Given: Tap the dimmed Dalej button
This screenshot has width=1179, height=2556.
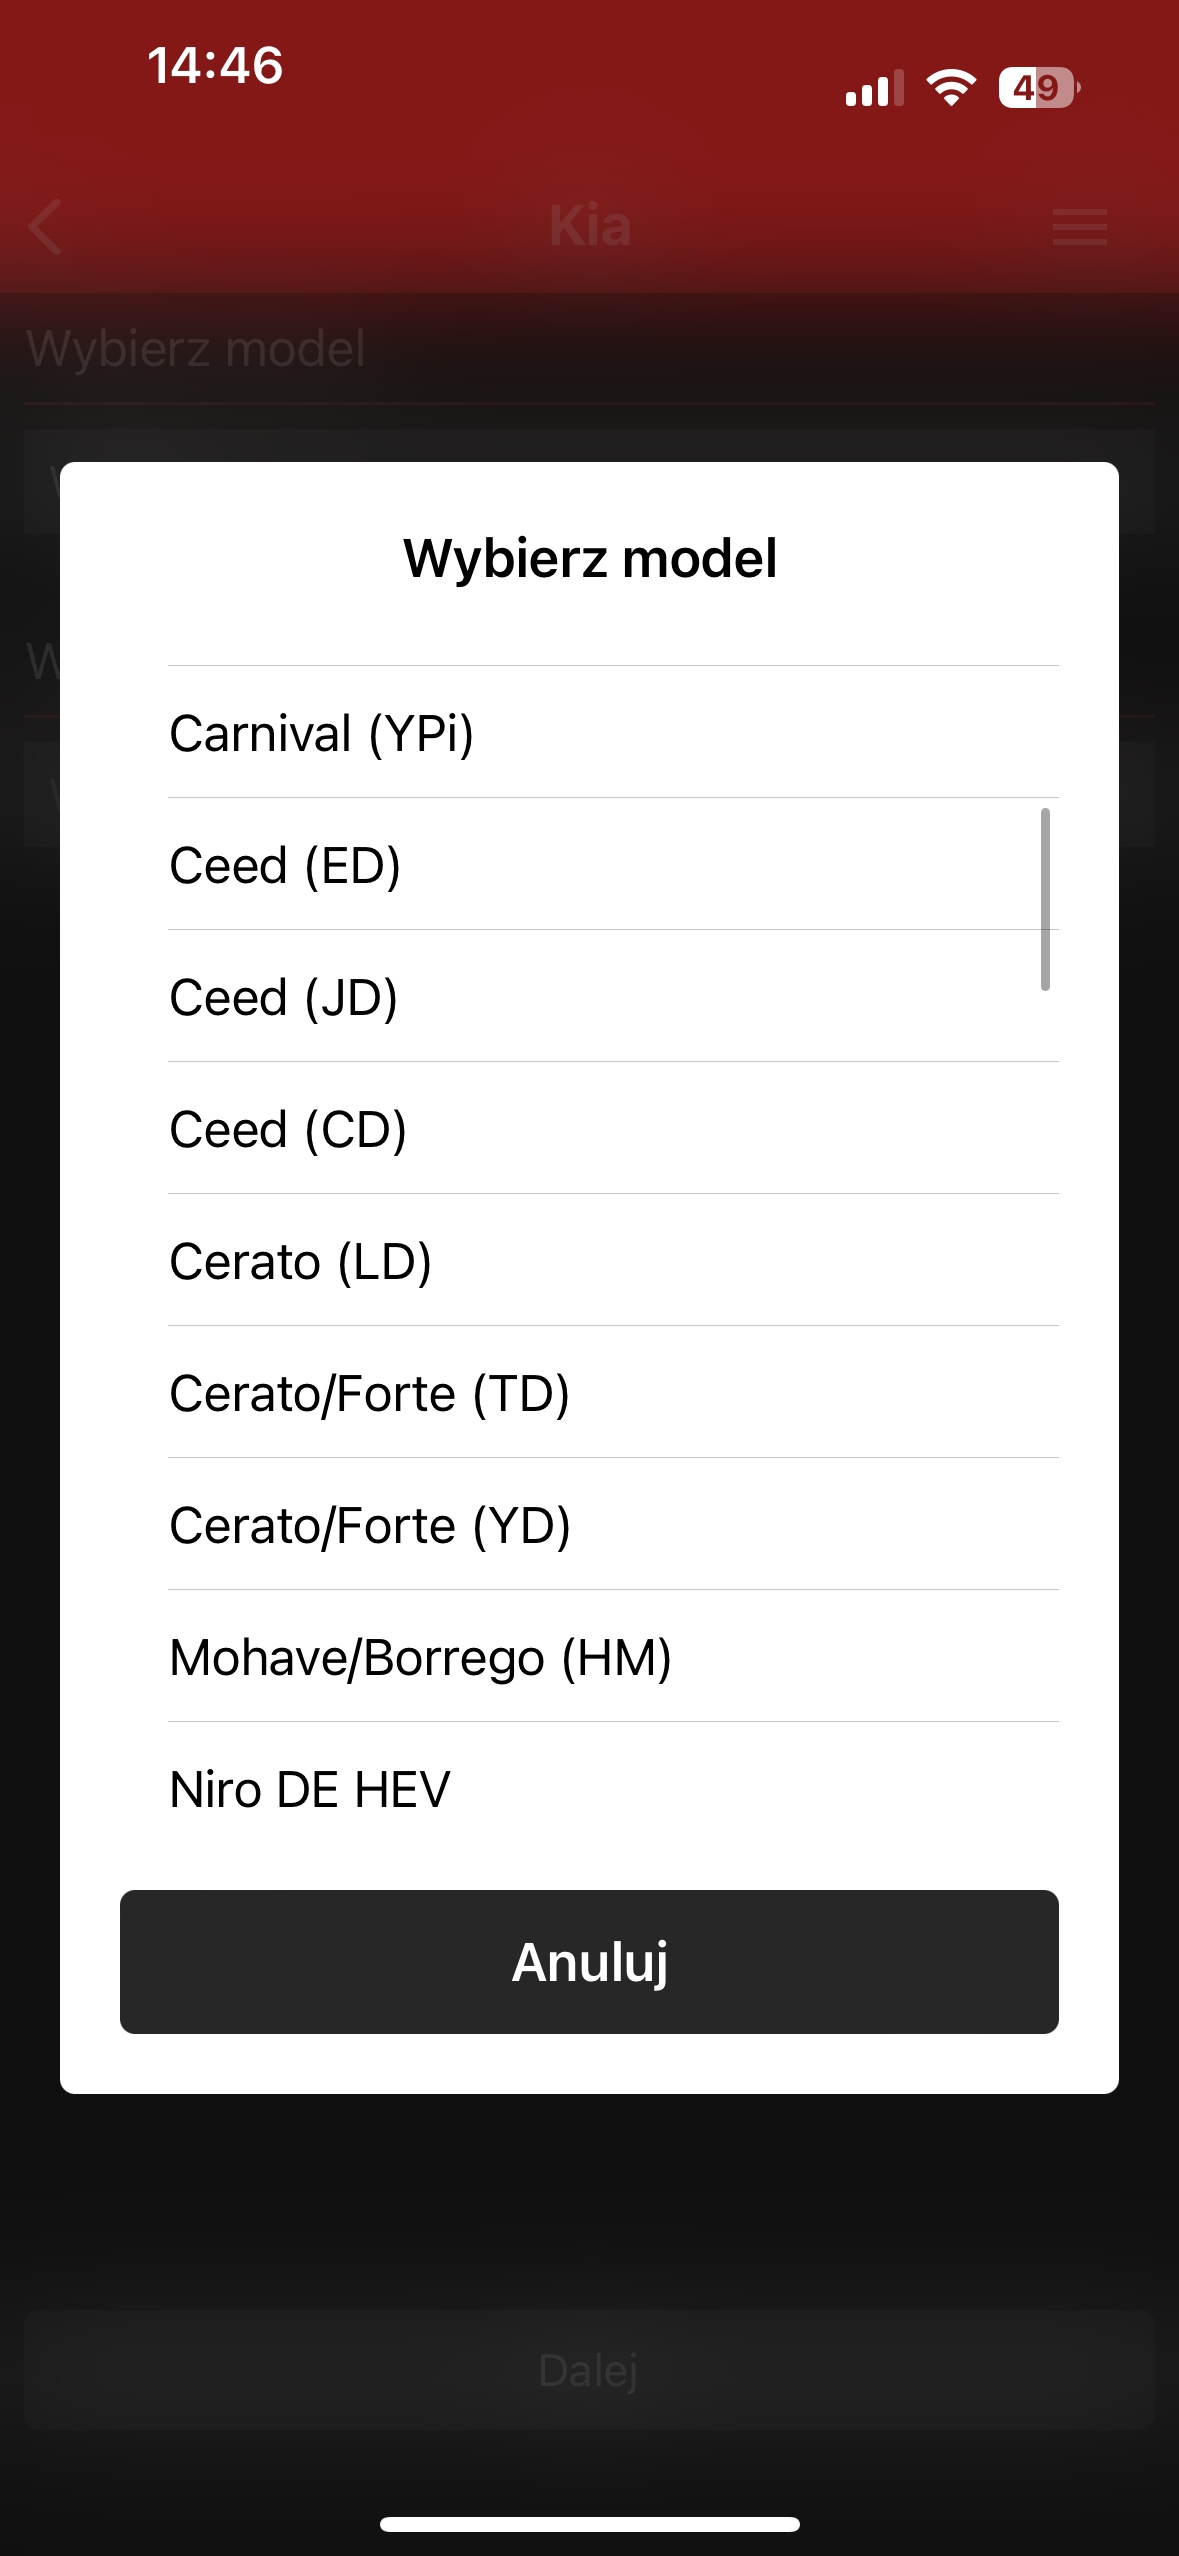Looking at the screenshot, I should pyautogui.click(x=588, y=2370).
